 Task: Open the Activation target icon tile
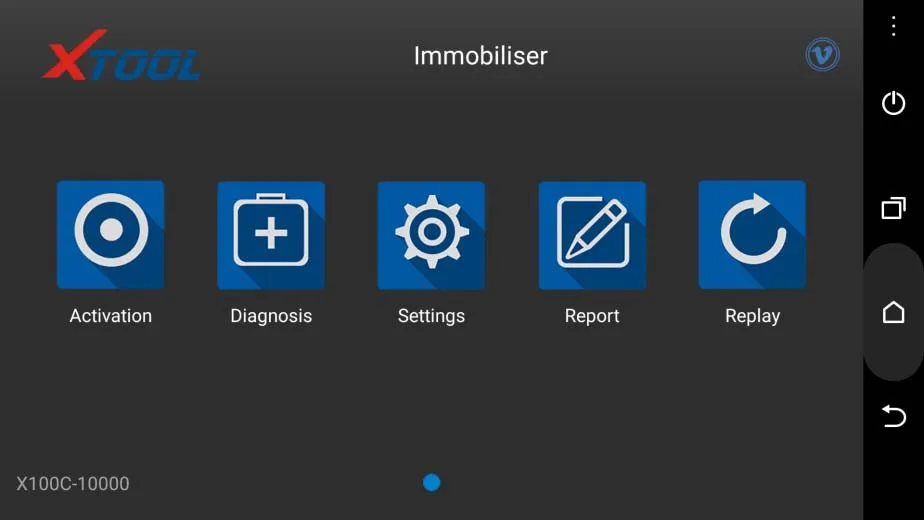click(x=110, y=235)
